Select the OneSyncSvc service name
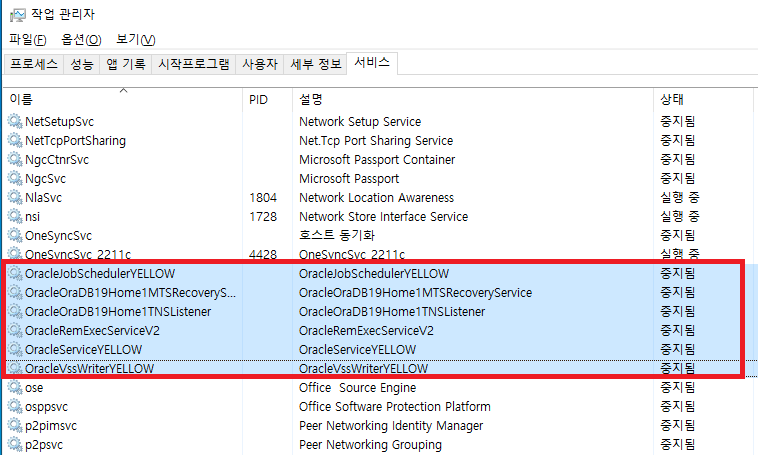Image resolution: width=758 pixels, height=455 pixels. pos(58,235)
